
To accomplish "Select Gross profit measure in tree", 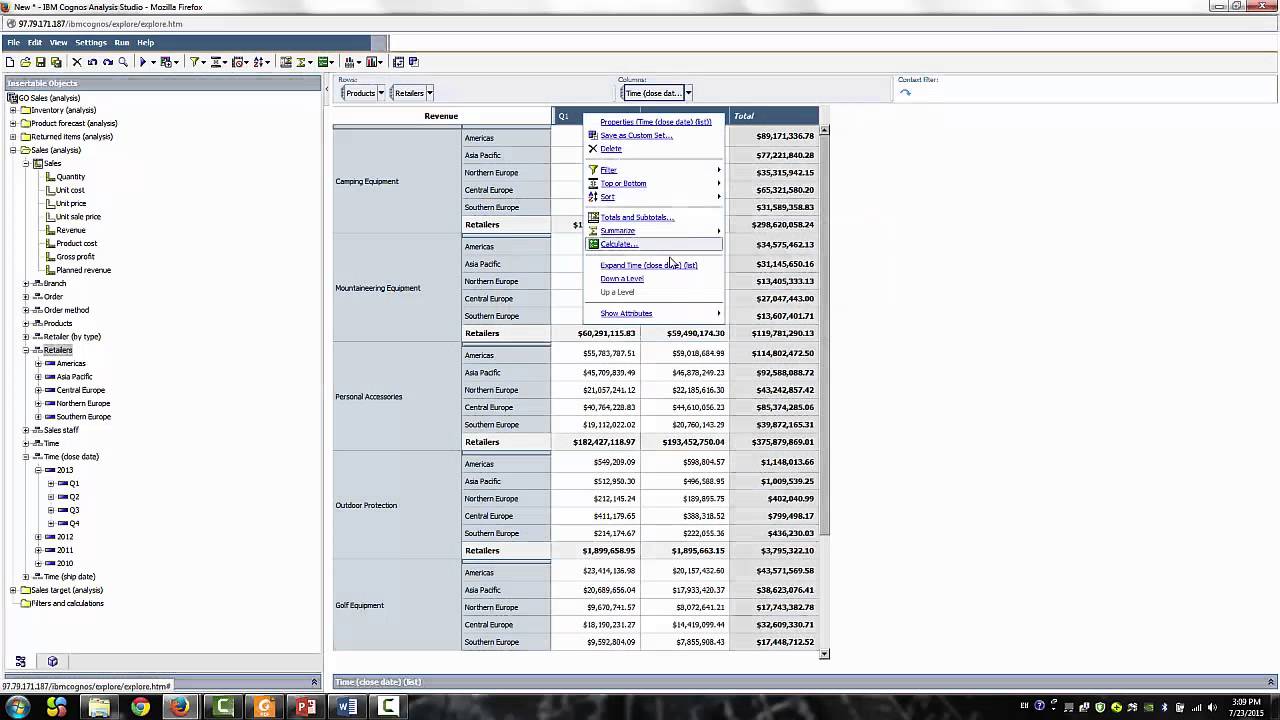I will 75,256.
